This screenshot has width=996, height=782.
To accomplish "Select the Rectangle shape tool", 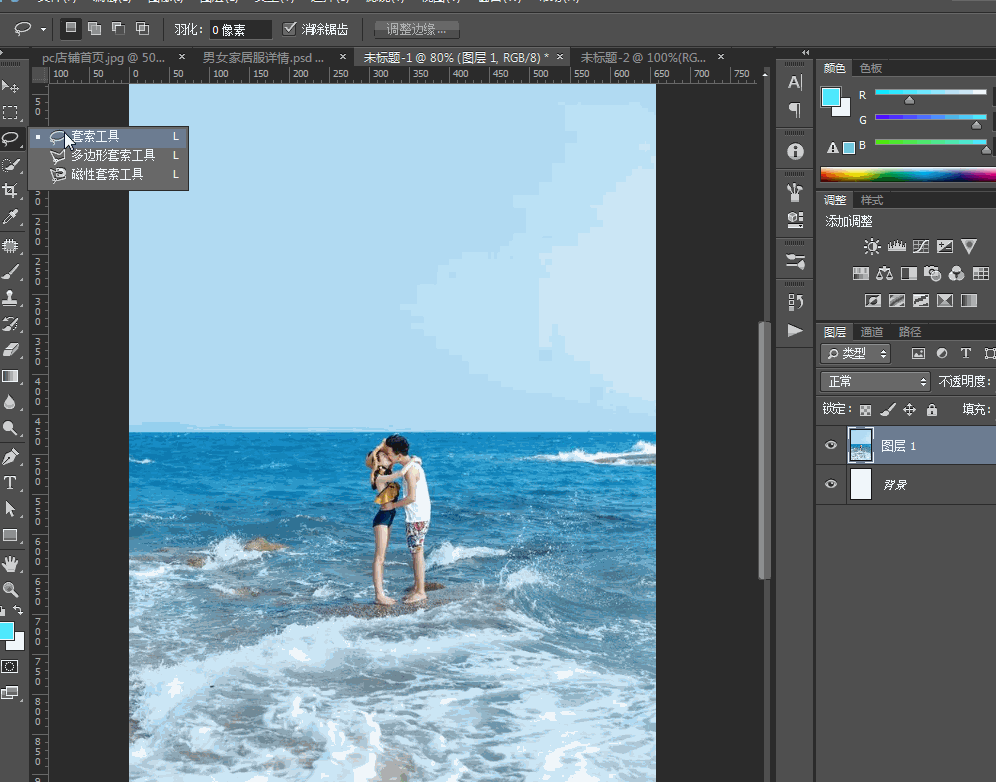I will coord(10,535).
